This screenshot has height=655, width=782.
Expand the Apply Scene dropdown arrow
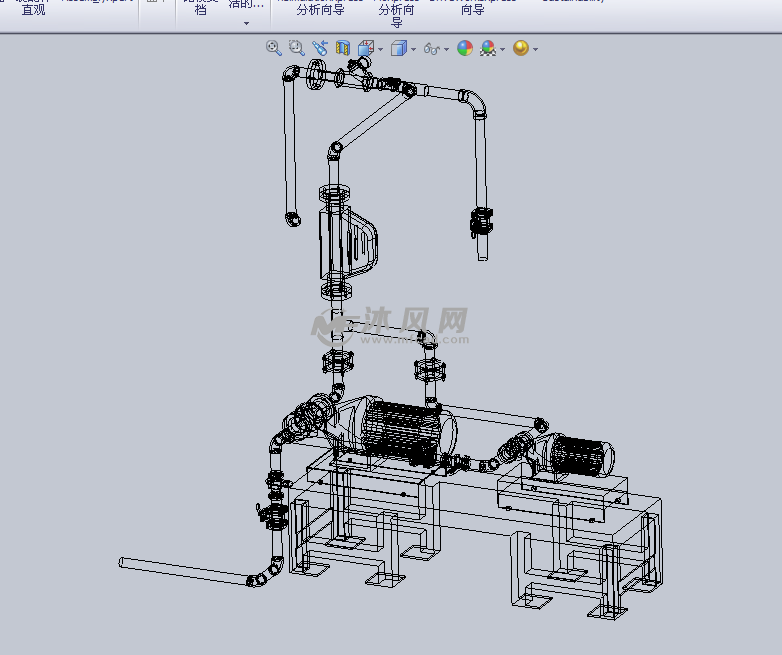pos(502,49)
